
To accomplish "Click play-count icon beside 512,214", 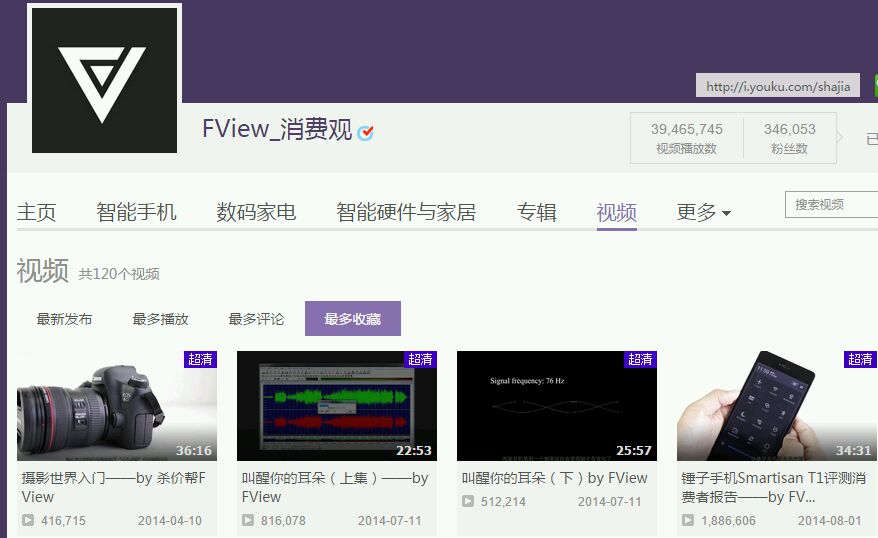I will click(468, 502).
